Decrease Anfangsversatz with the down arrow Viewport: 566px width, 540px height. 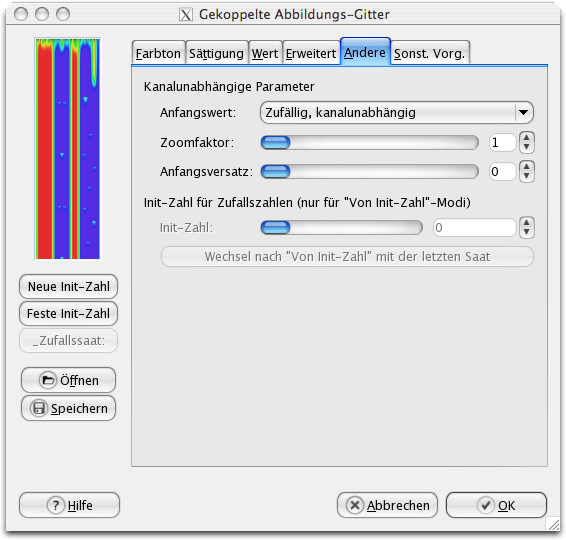tap(527, 176)
